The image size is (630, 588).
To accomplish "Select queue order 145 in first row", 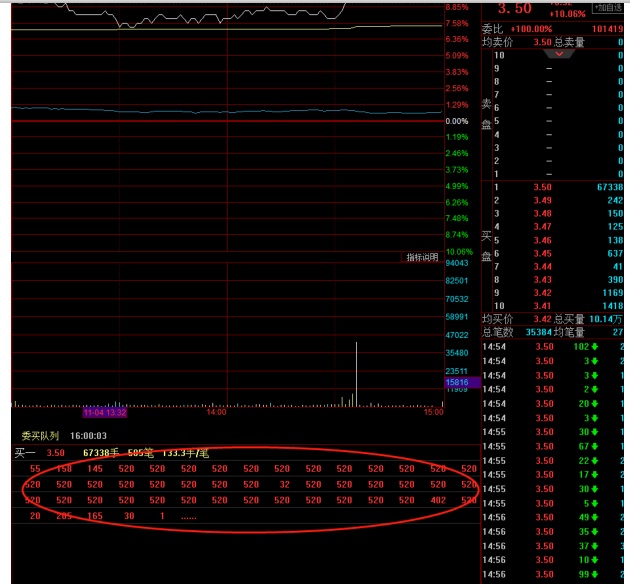I will tap(95, 469).
